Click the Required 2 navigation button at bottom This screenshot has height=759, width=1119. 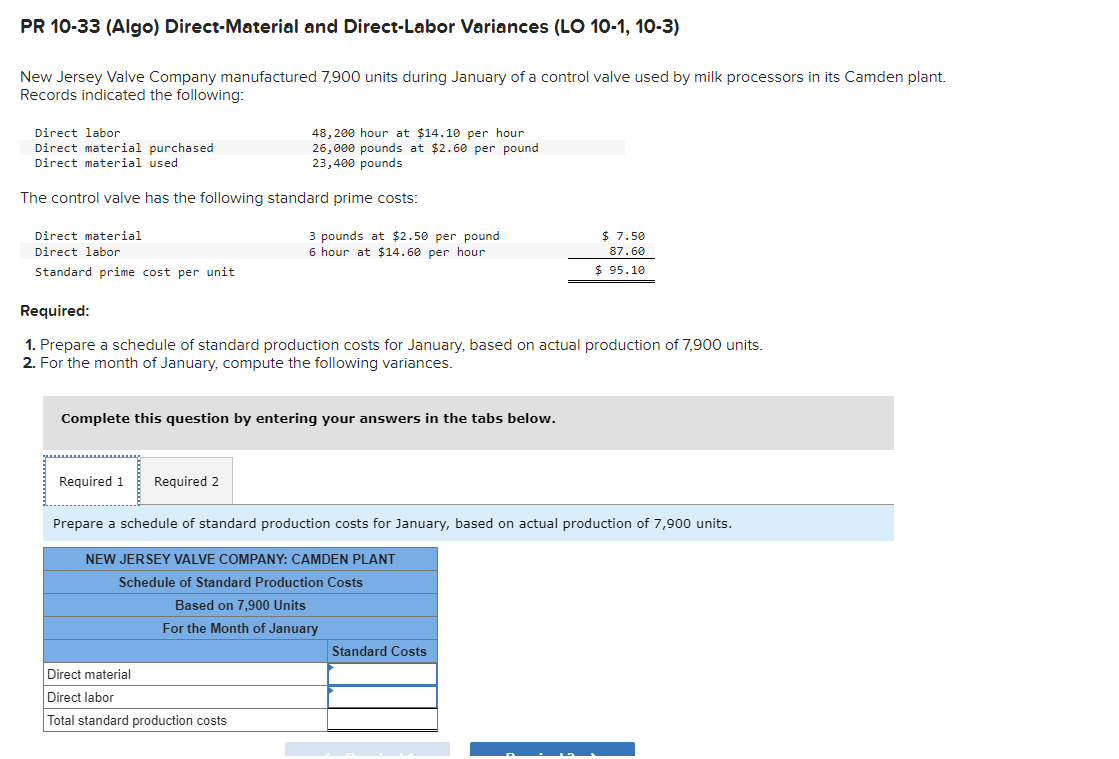pos(552,750)
